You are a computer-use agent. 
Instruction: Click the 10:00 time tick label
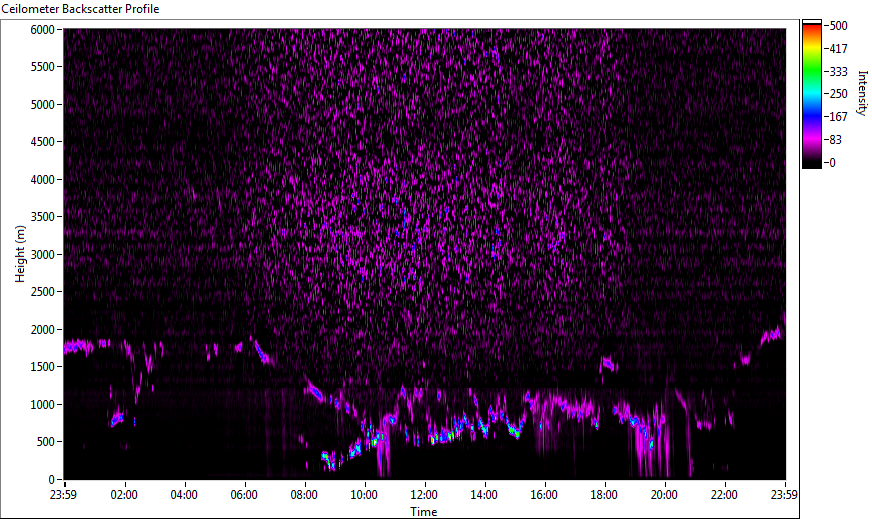click(364, 495)
